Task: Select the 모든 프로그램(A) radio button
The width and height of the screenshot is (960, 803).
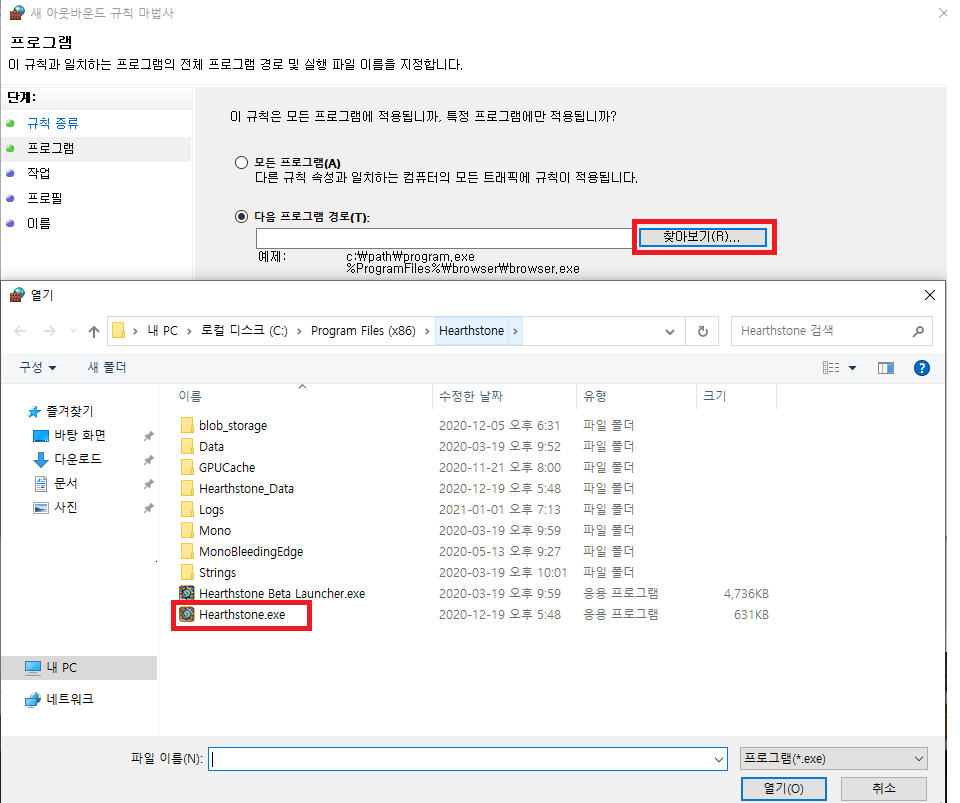Action: pyautogui.click(x=241, y=162)
